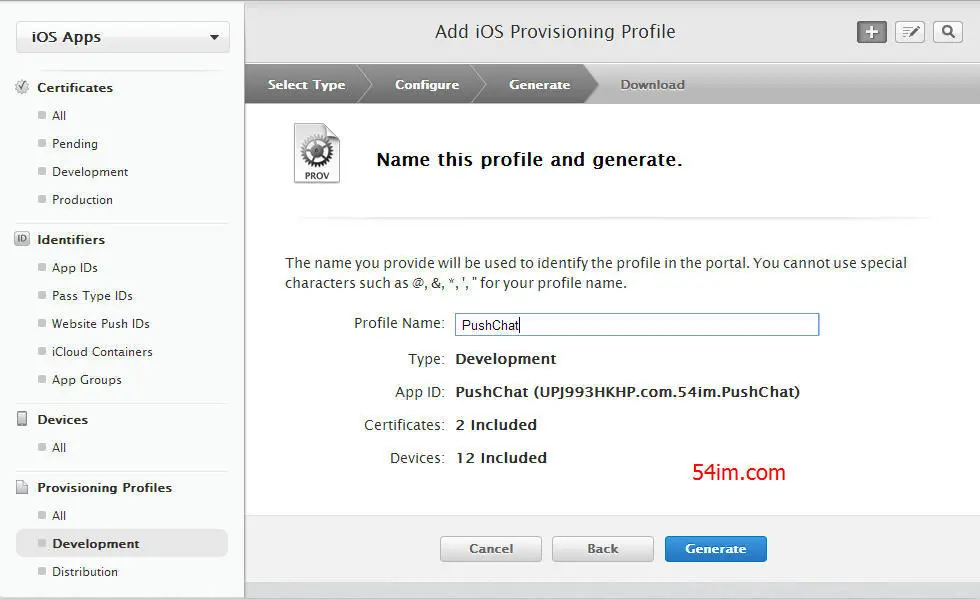Go to Configure step
This screenshot has height=599, width=980.
click(x=427, y=84)
